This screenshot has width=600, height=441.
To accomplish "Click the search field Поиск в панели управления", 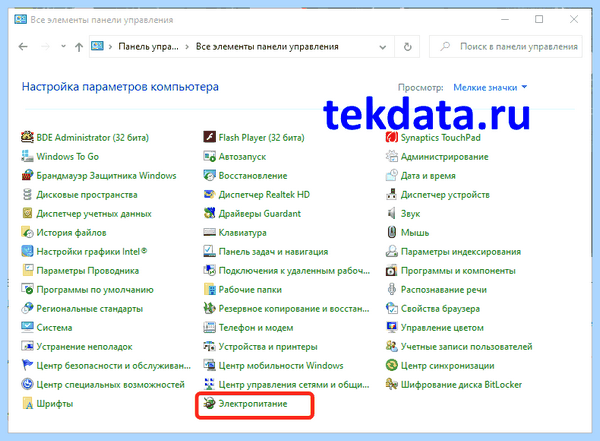I will coord(506,47).
